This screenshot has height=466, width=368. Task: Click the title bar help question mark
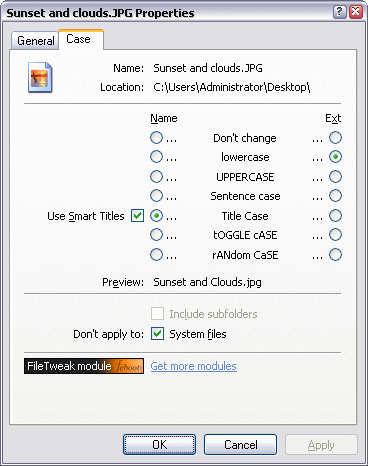point(339,12)
